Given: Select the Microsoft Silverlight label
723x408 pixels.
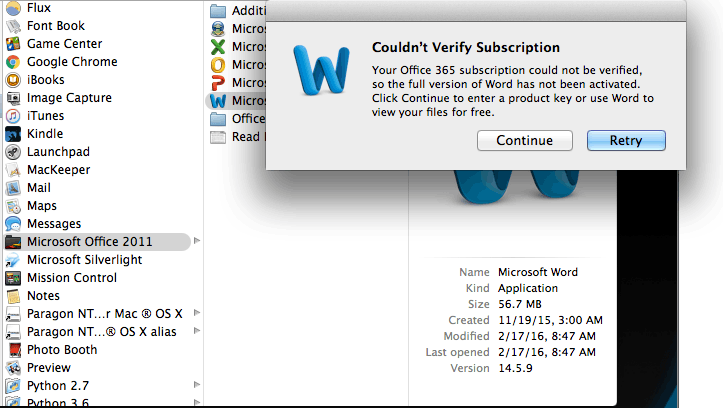Looking at the screenshot, I should [x=84, y=260].
